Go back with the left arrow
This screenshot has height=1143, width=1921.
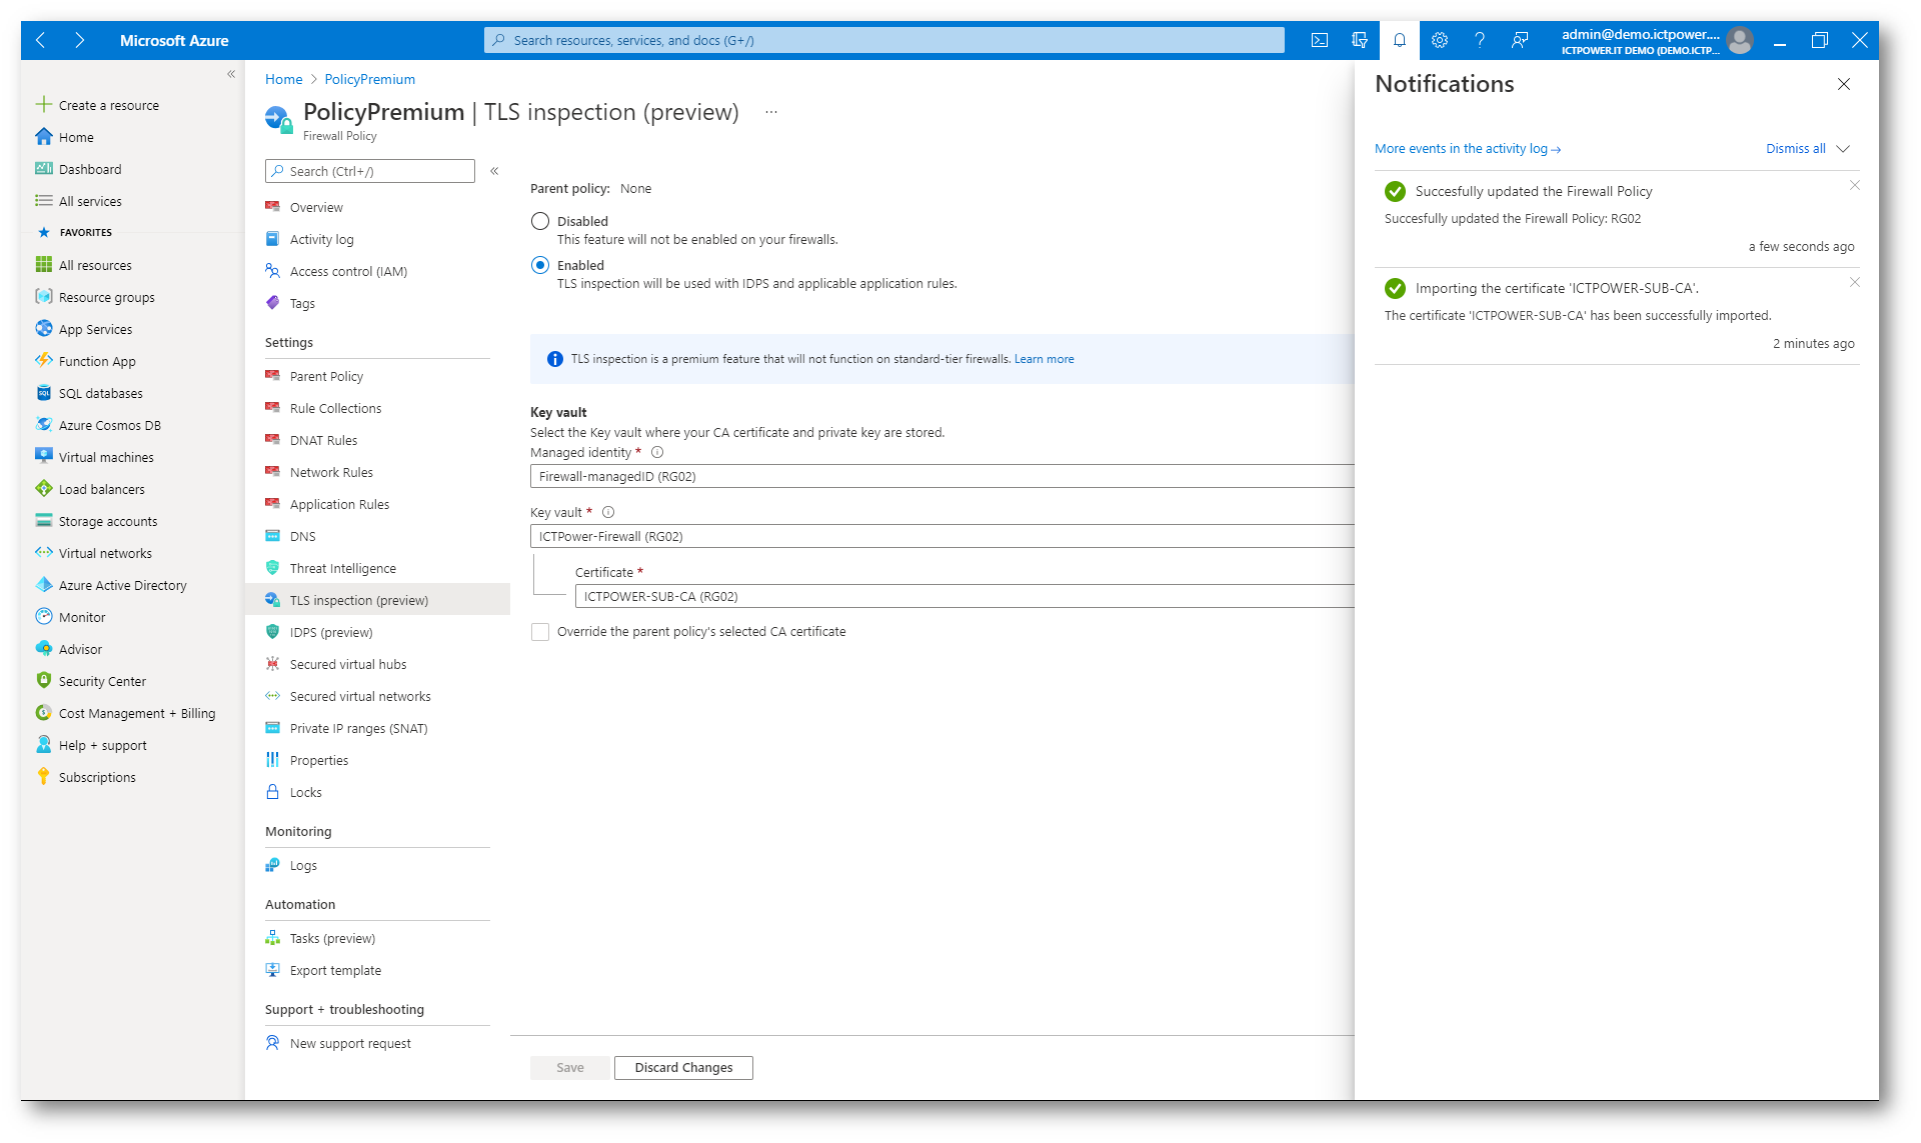pos(41,40)
